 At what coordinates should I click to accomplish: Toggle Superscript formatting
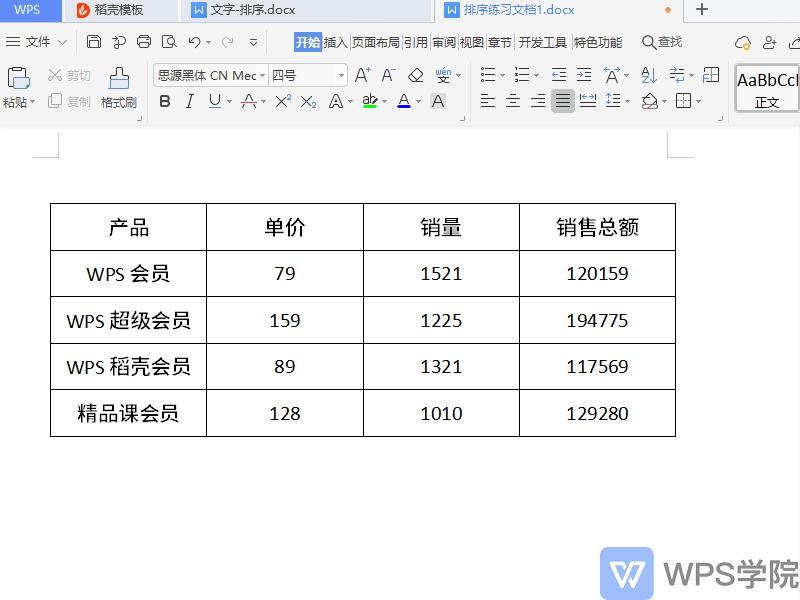[283, 102]
